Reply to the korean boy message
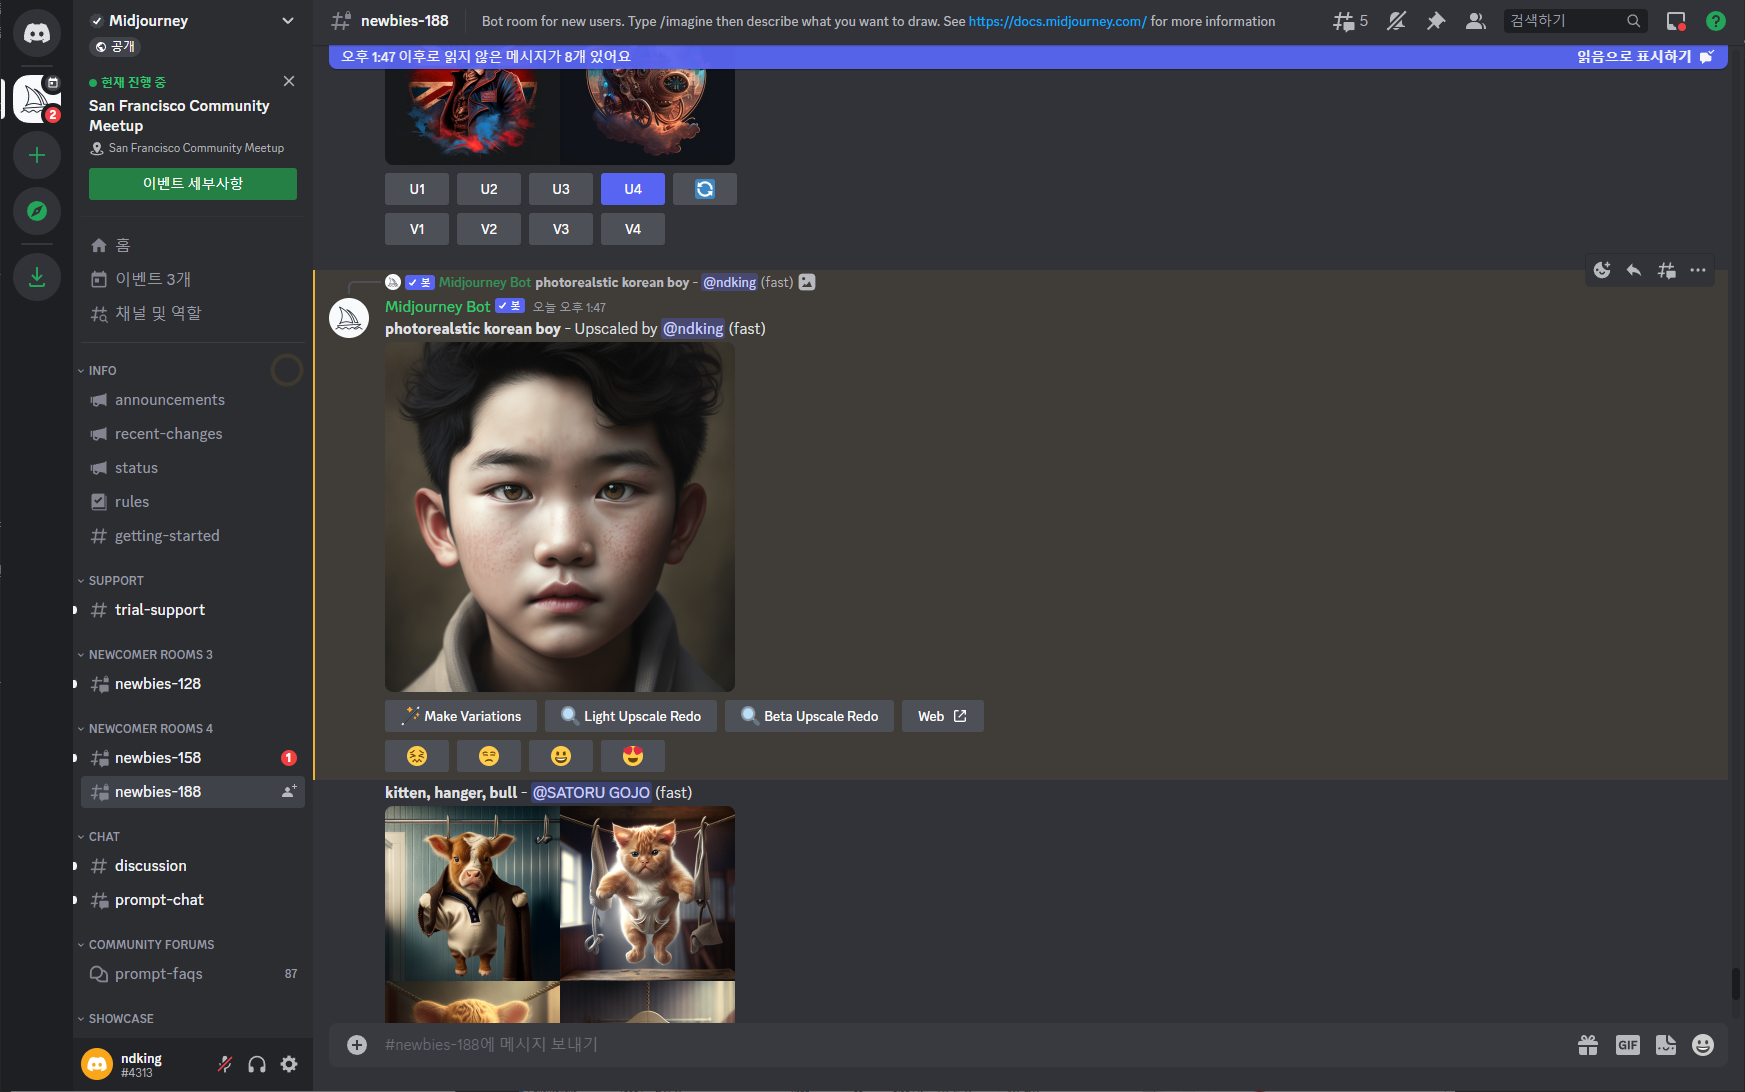 point(1634,270)
